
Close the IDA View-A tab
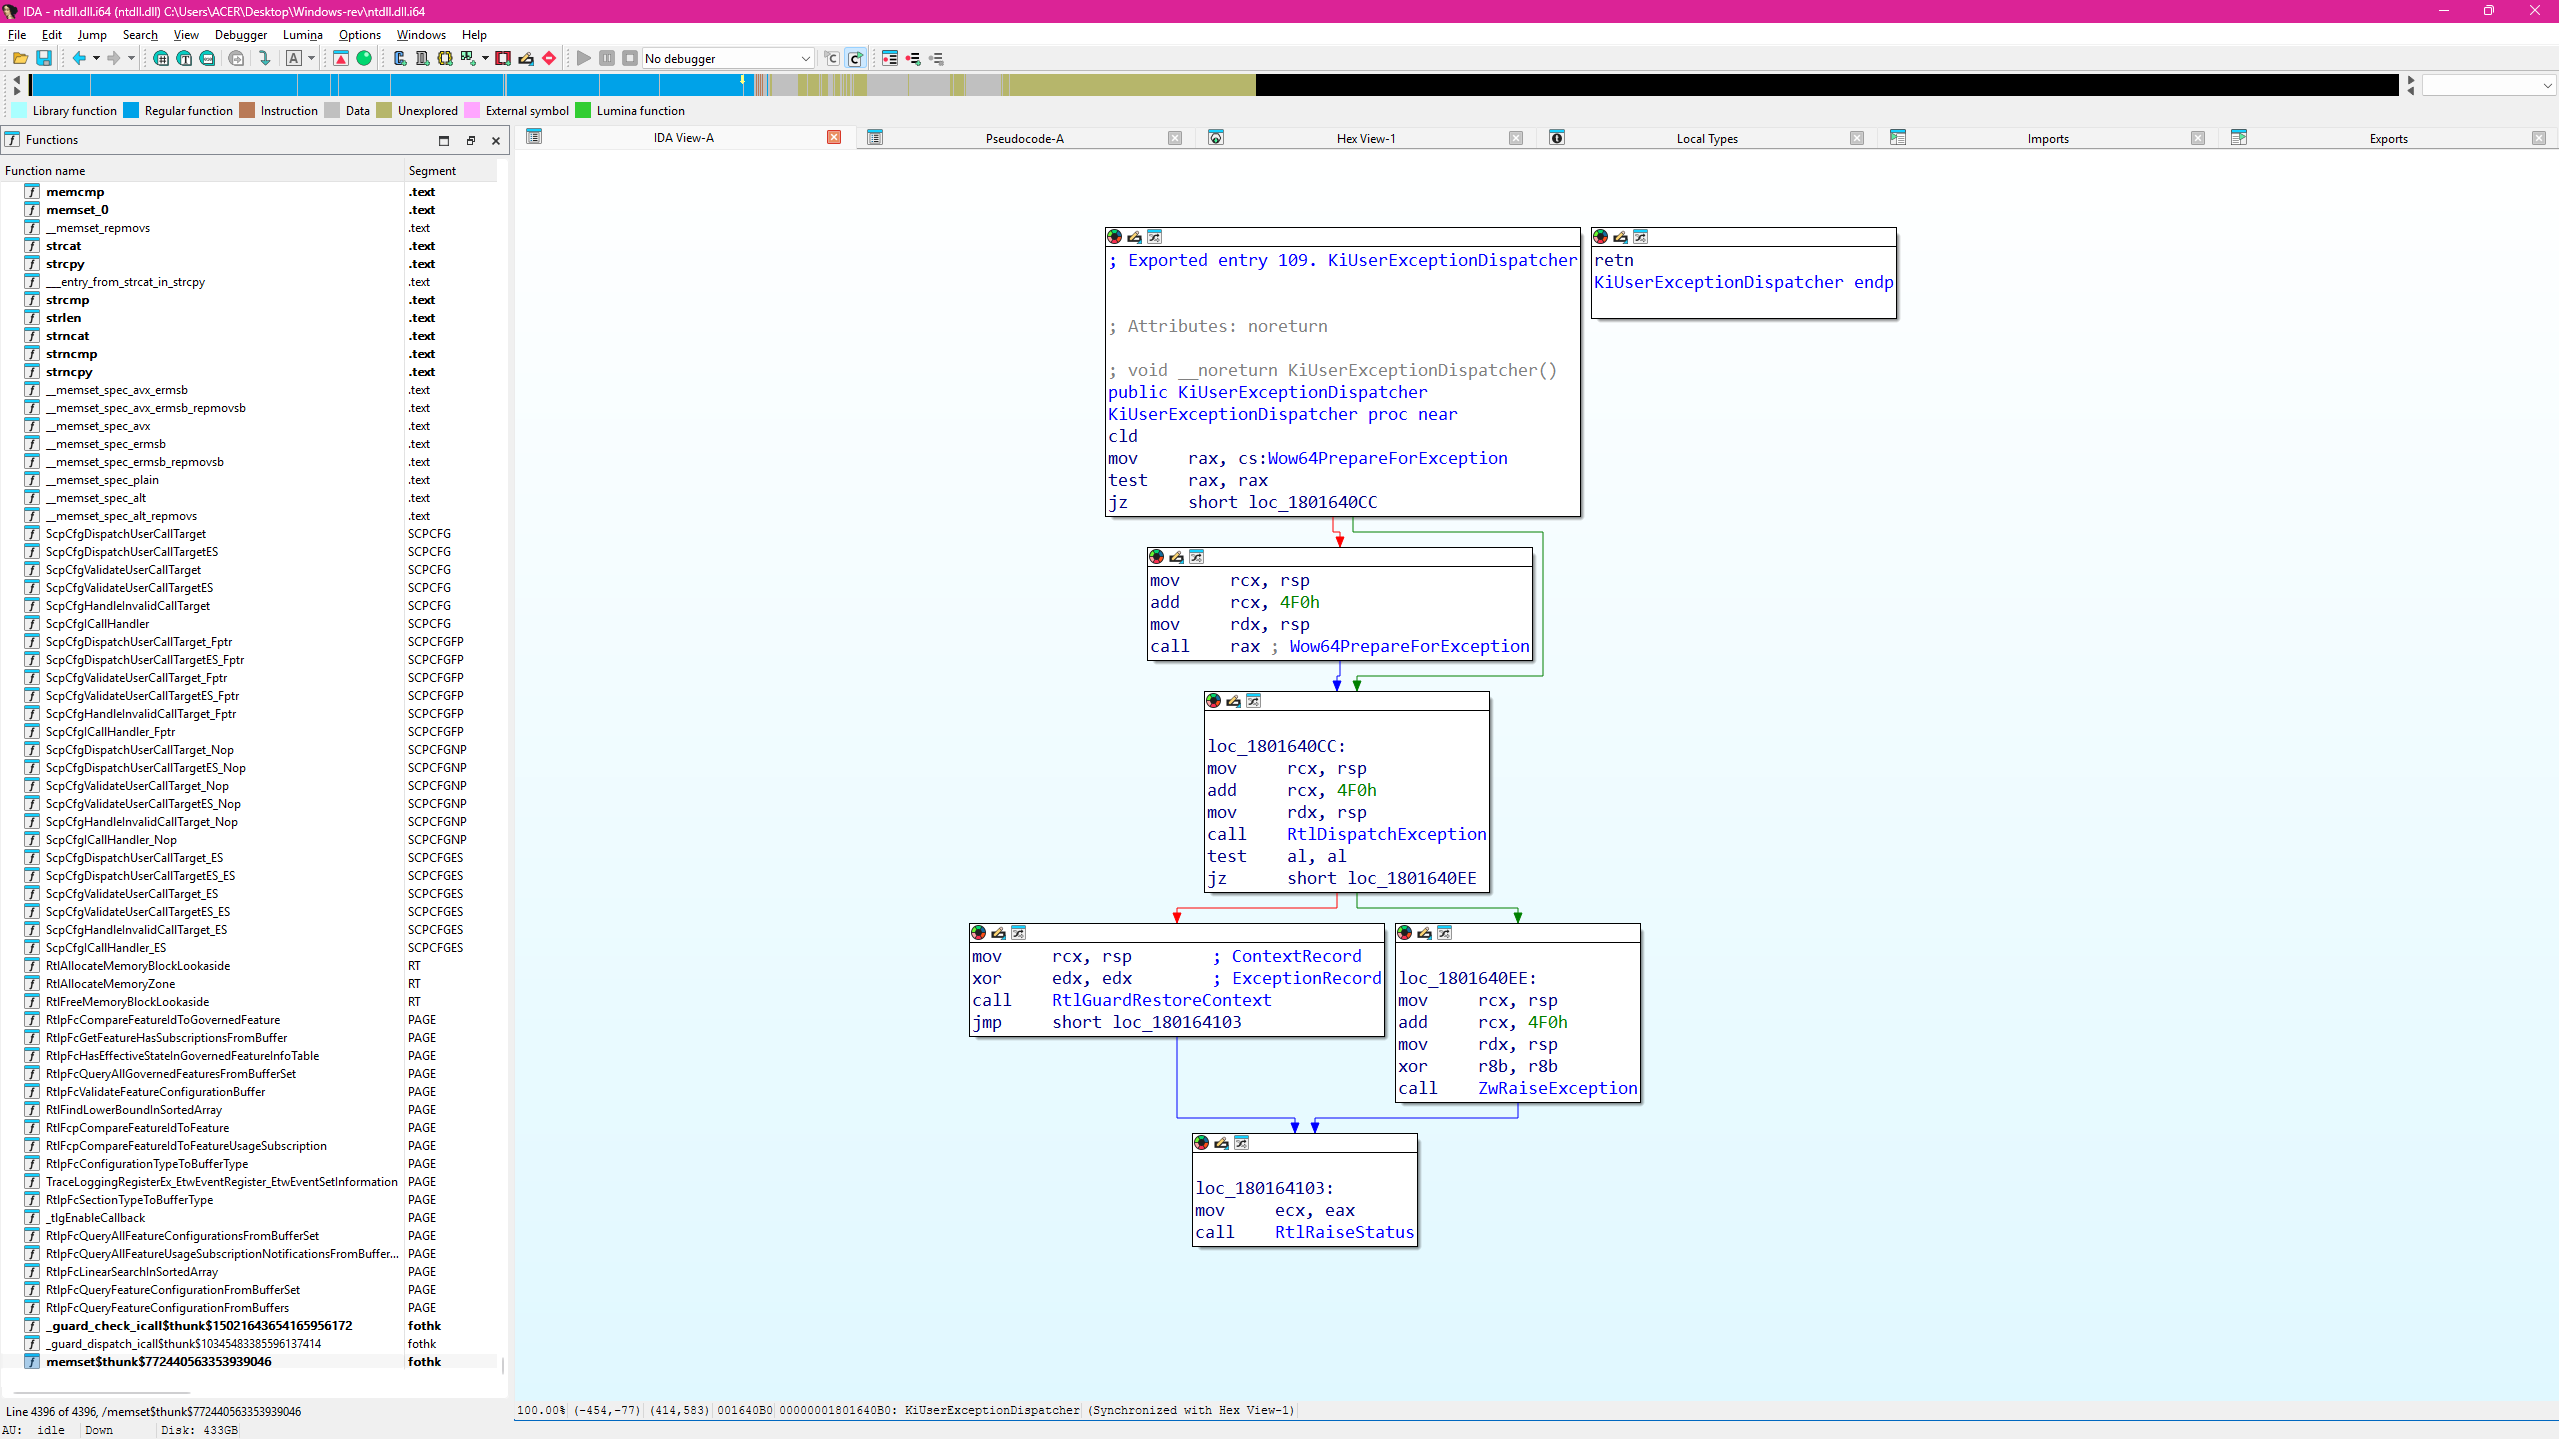834,137
